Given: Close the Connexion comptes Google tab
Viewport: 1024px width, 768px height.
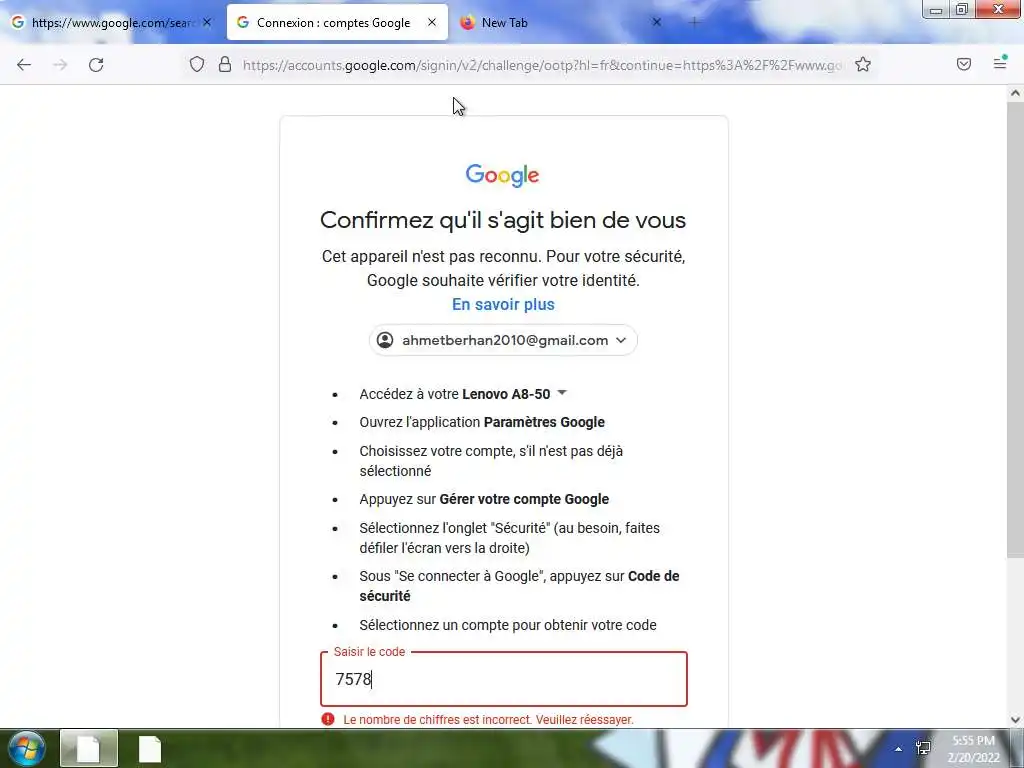Looking at the screenshot, I should pyautogui.click(x=432, y=22).
